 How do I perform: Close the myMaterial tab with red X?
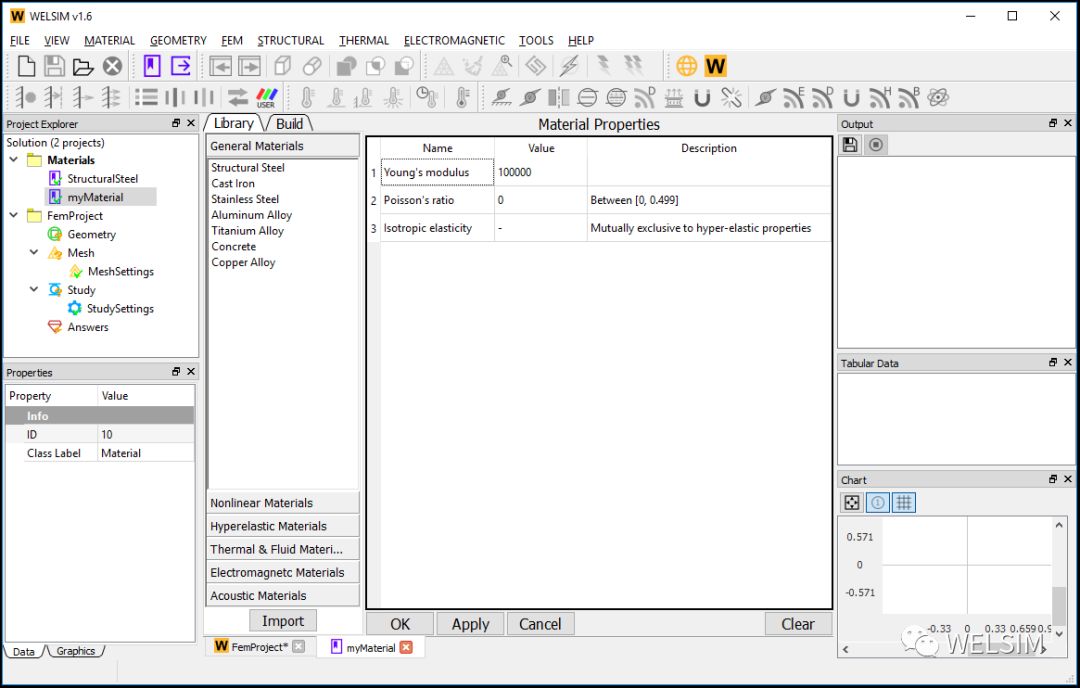(406, 647)
